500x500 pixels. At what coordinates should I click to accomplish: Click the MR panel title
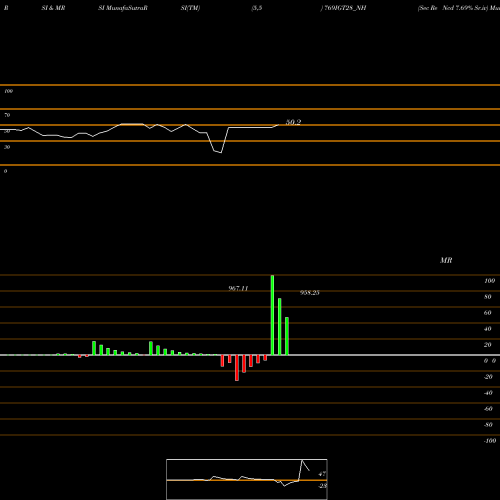[x=446, y=260]
